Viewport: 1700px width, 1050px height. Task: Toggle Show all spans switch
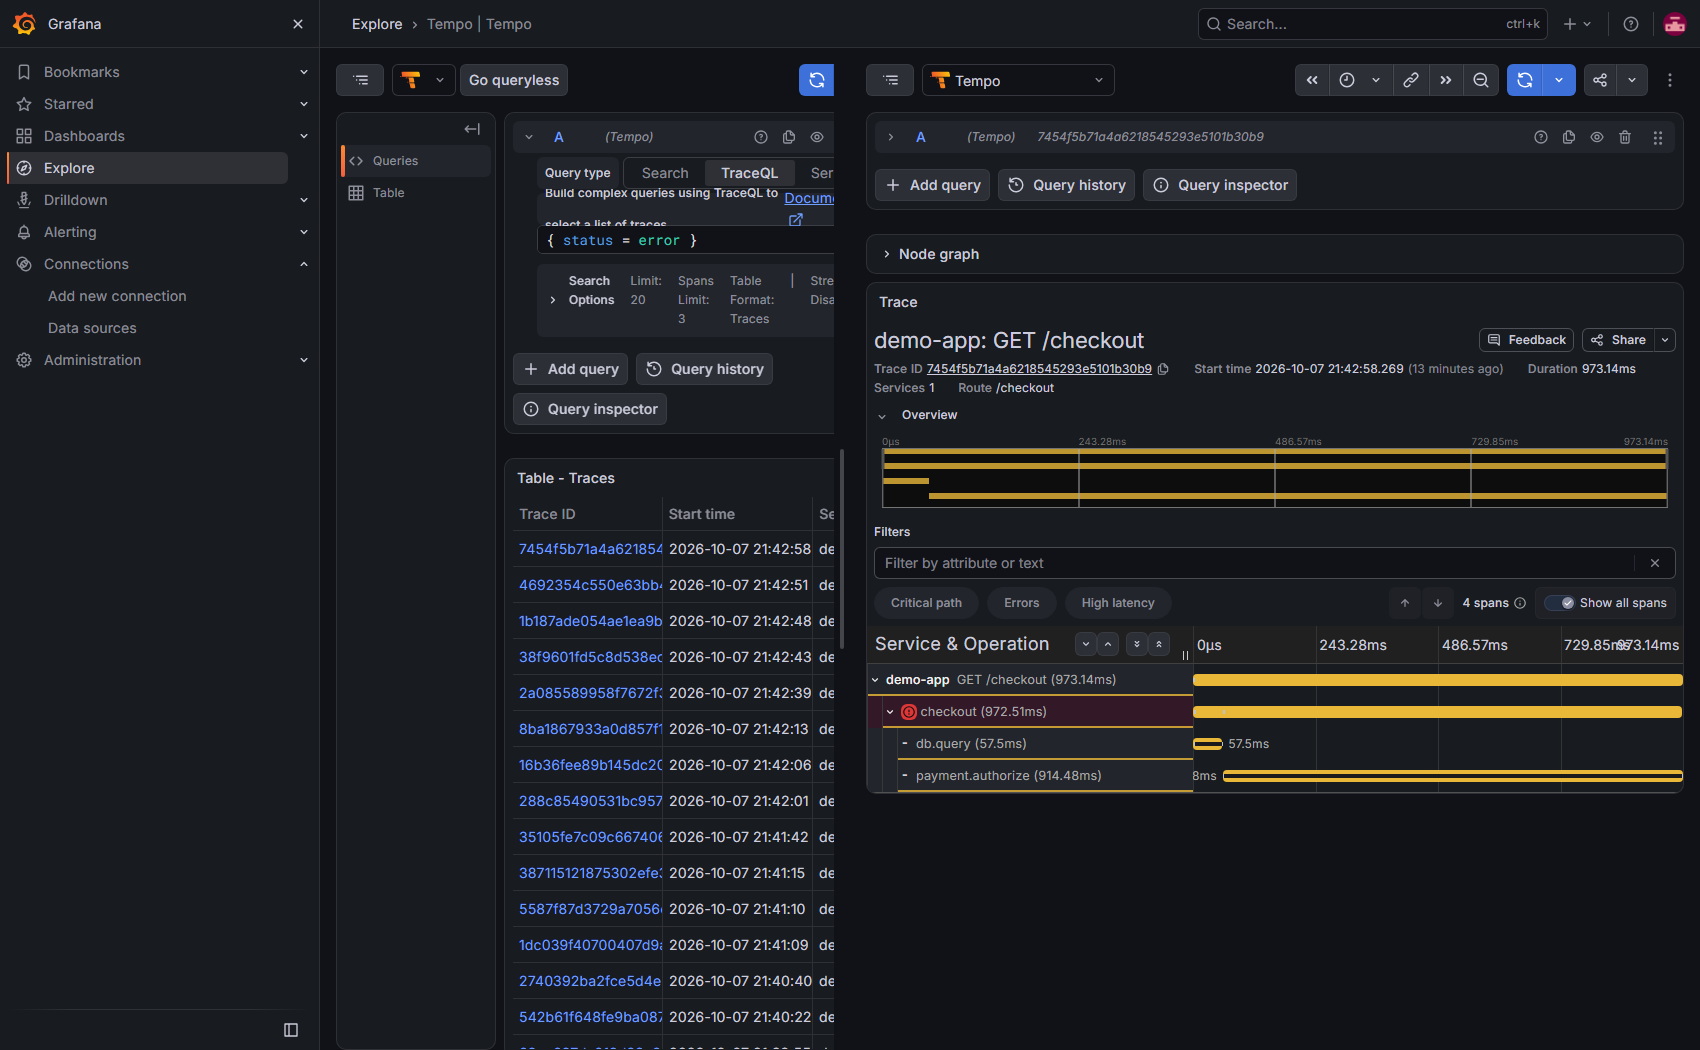point(1559,603)
